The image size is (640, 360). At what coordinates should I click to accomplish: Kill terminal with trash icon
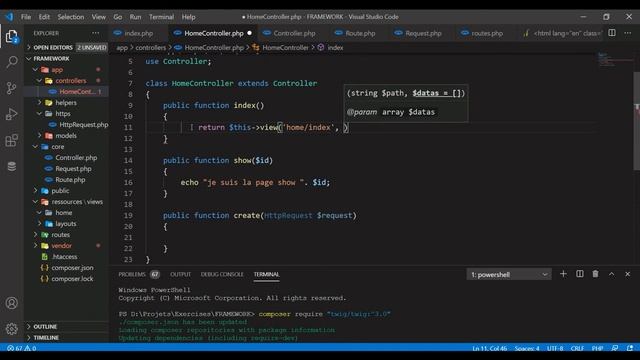pyautogui.click(x=596, y=274)
